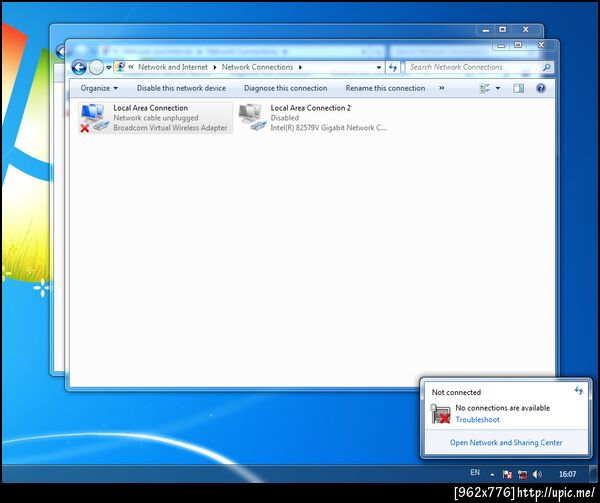Expand arrow between Network and Internet breadcrumbs

click(x=215, y=67)
